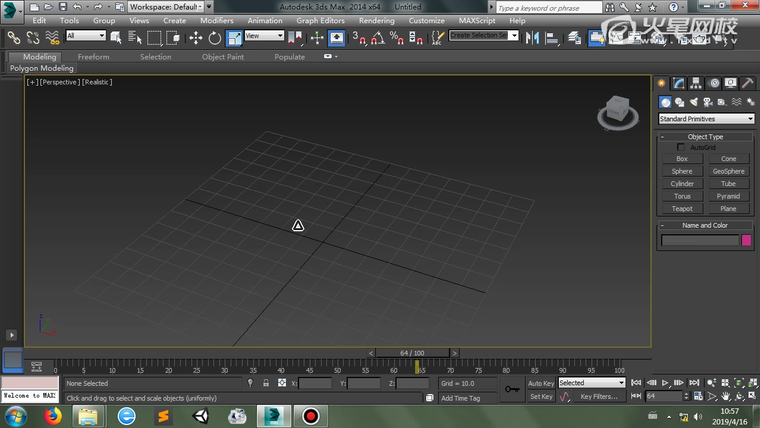Click the Utilities hammer icon

click(x=747, y=83)
